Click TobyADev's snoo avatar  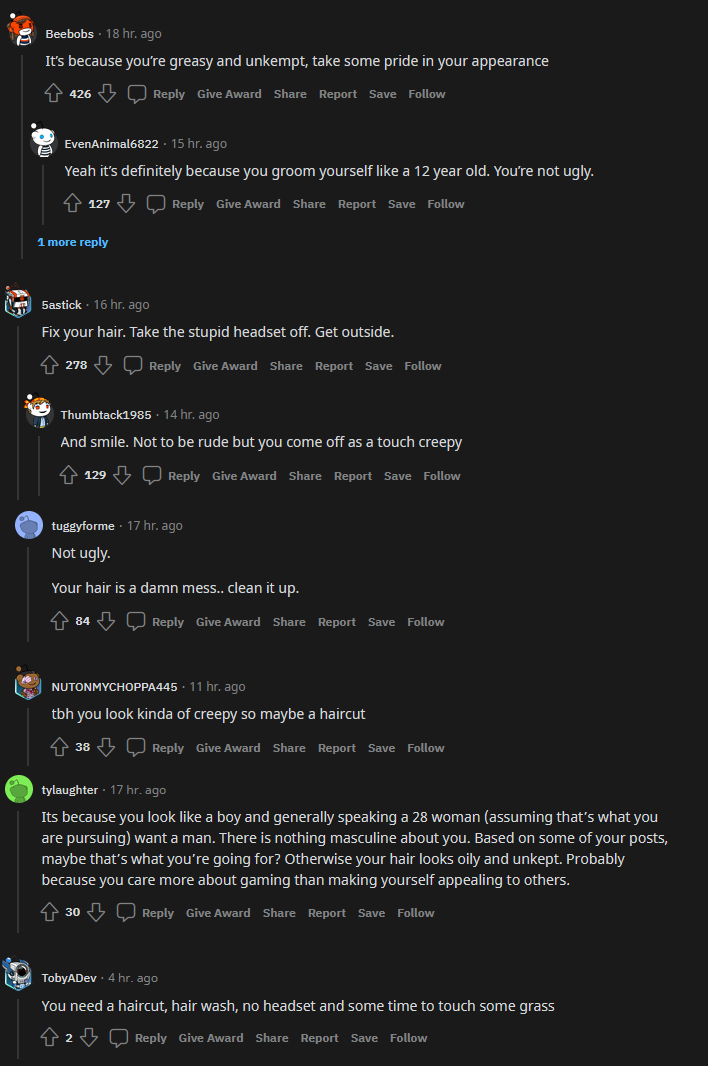point(19,977)
